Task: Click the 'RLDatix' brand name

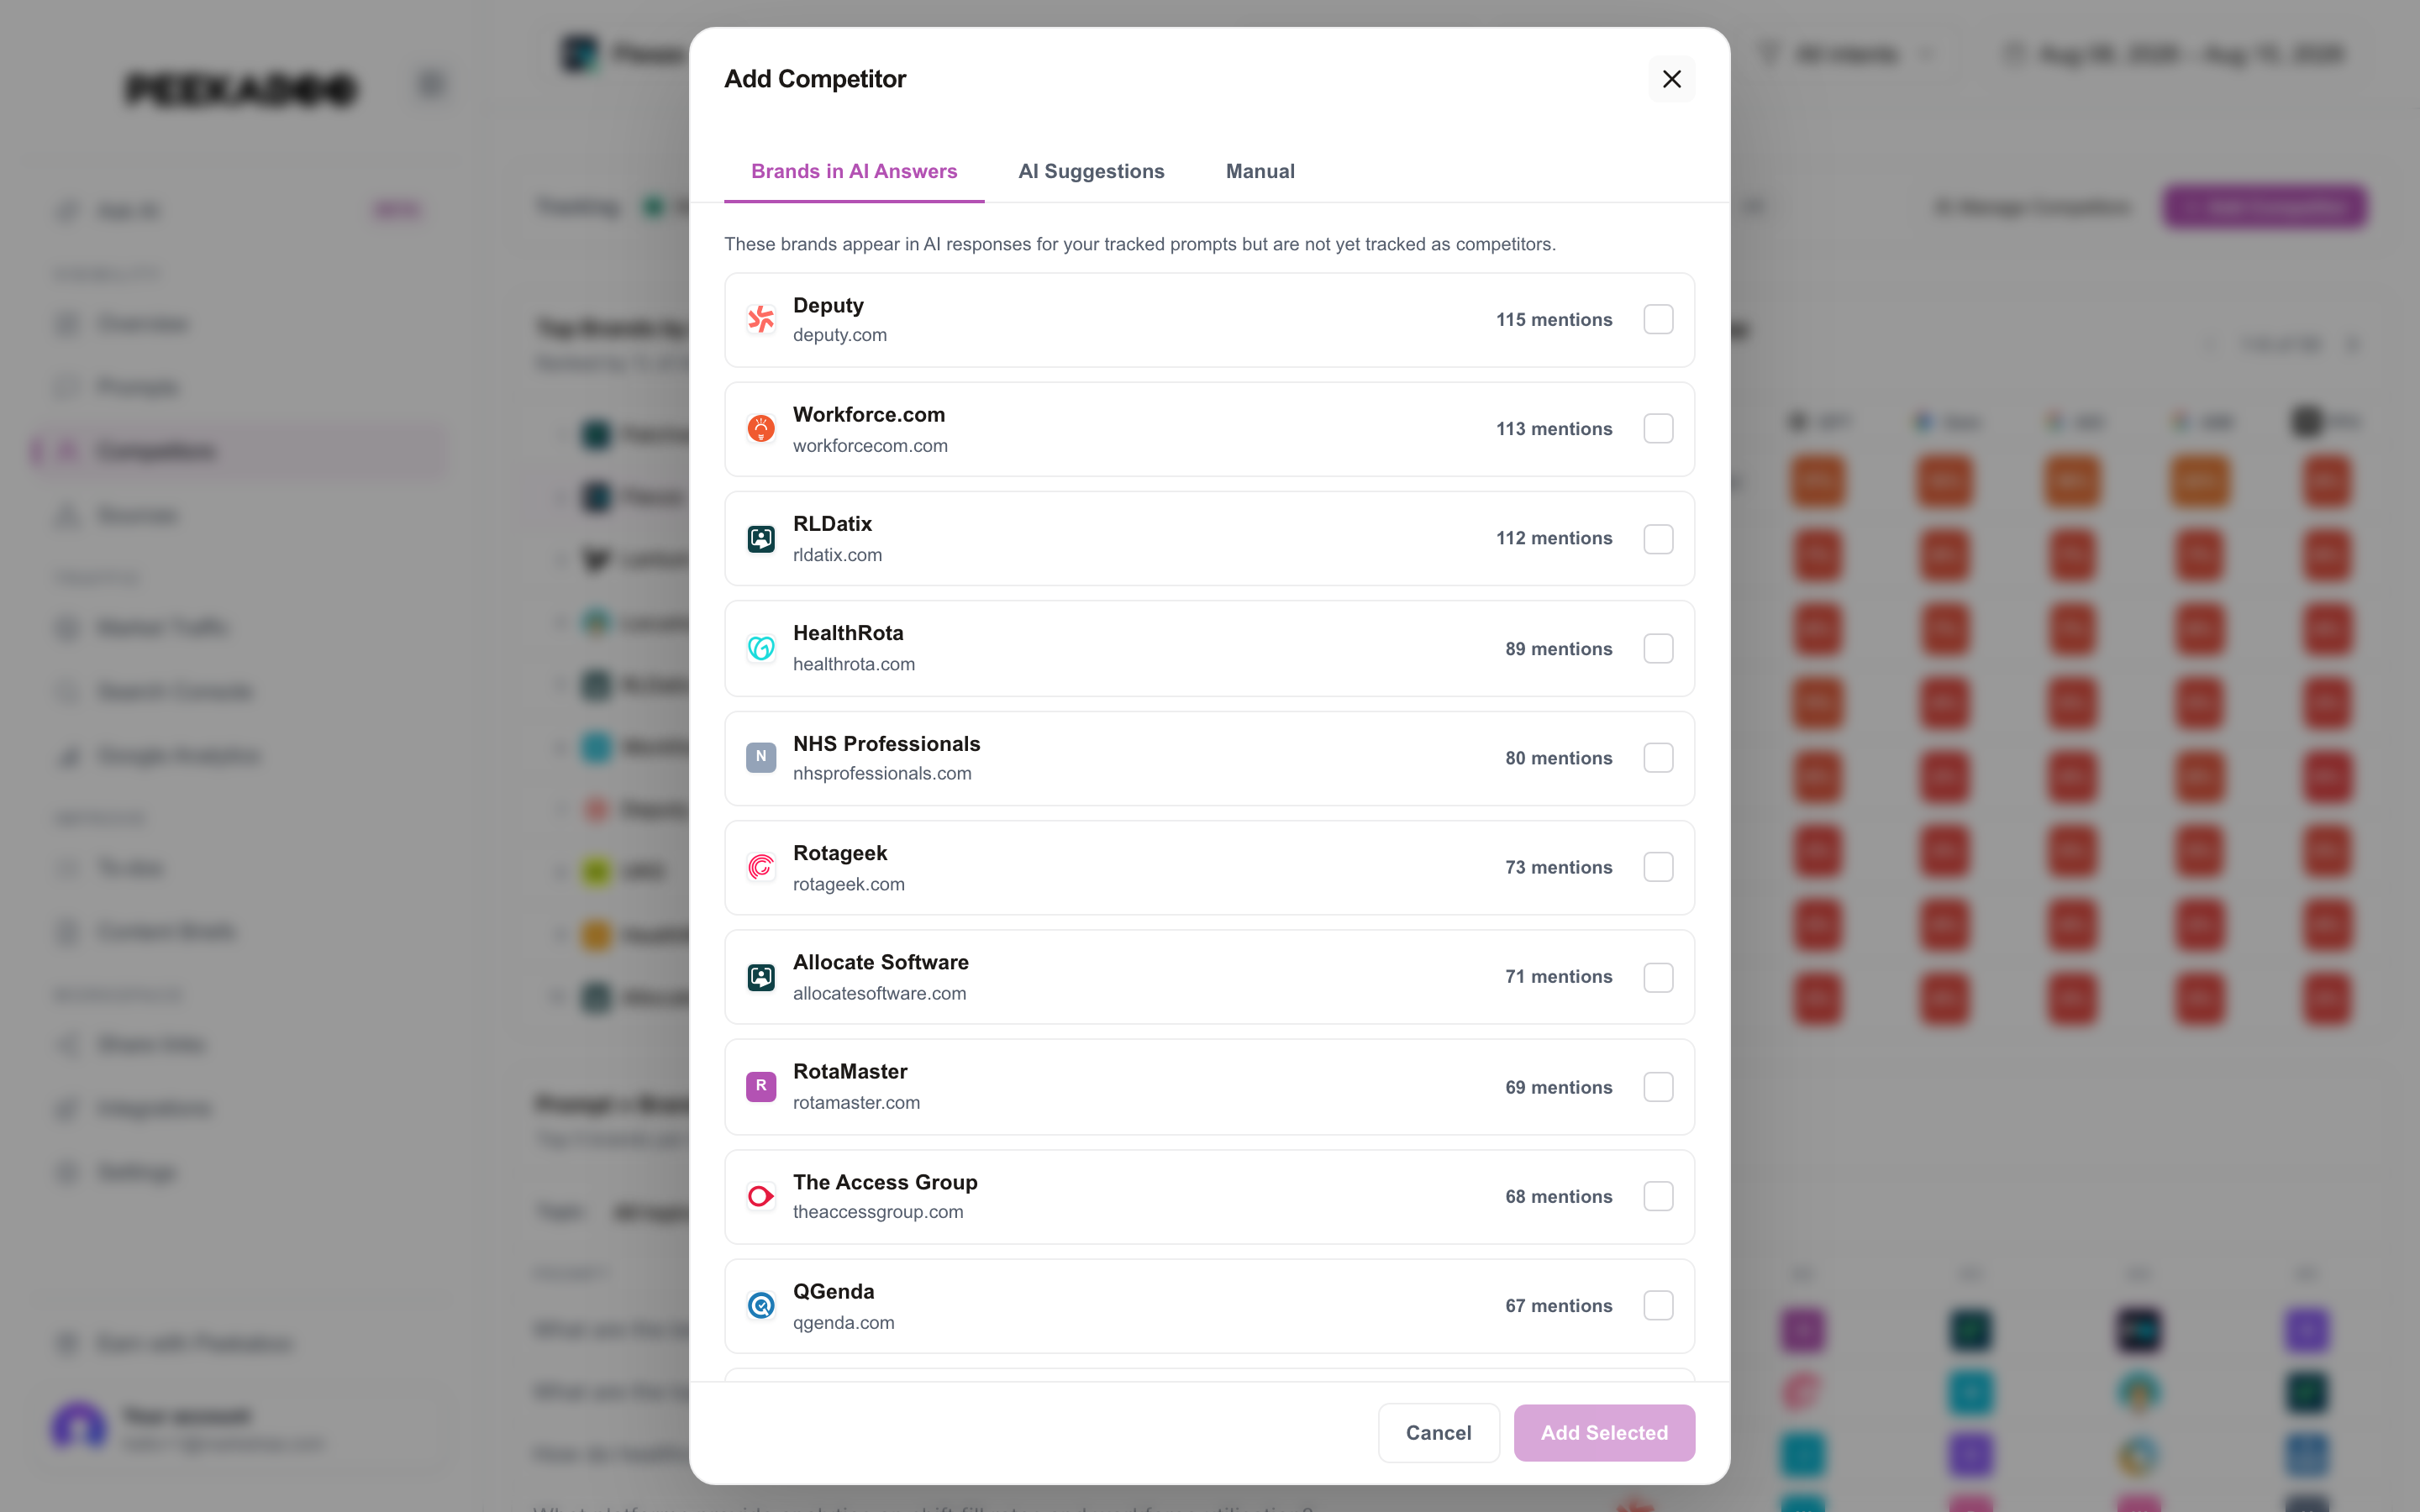Action: 832,524
